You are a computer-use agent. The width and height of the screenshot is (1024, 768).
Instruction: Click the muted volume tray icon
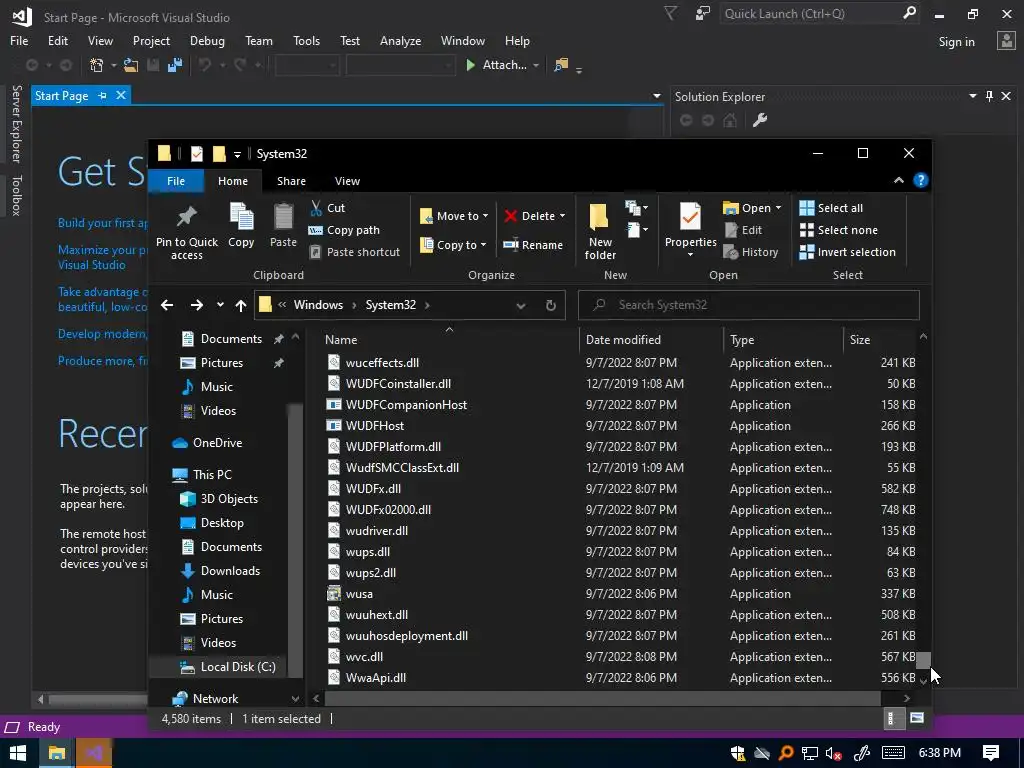(833, 754)
